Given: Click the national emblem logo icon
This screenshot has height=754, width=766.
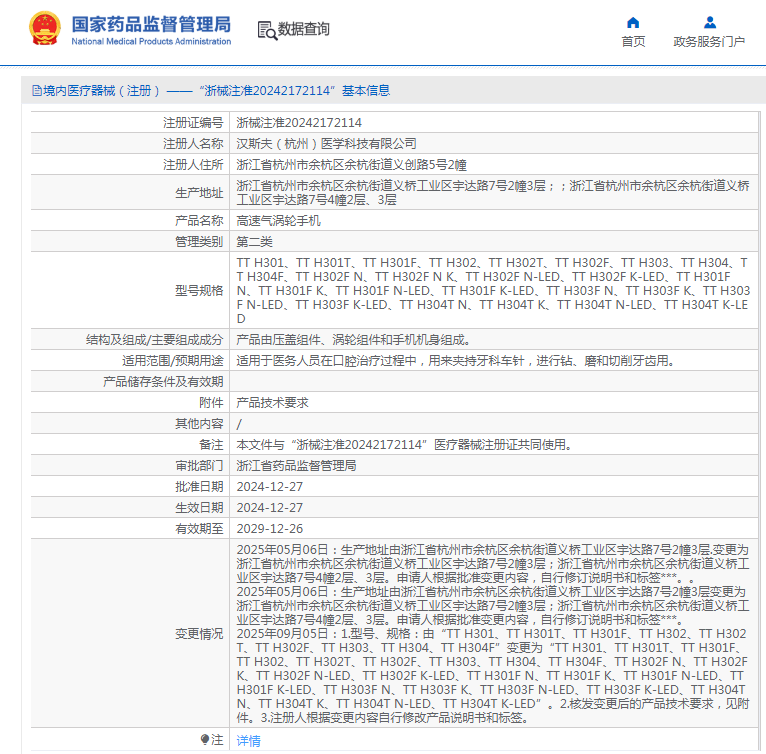Looking at the screenshot, I should coord(45,28).
